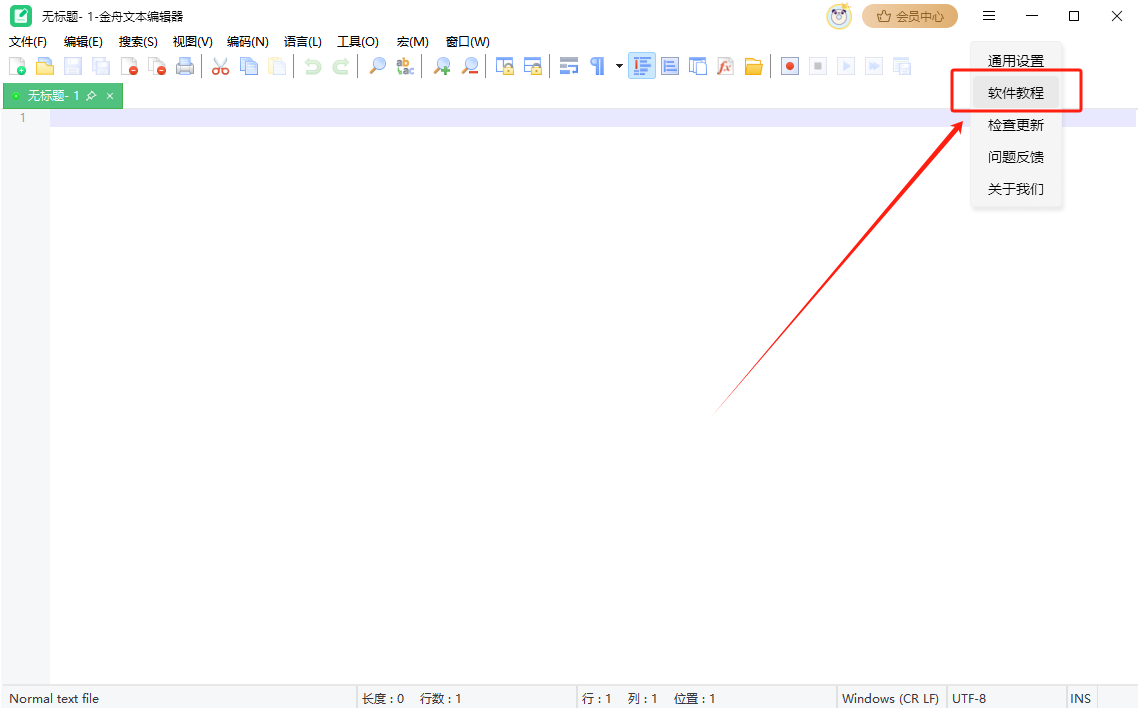1140x710 pixels.
Task: Create a new file via toolbar icon
Action: (17, 67)
